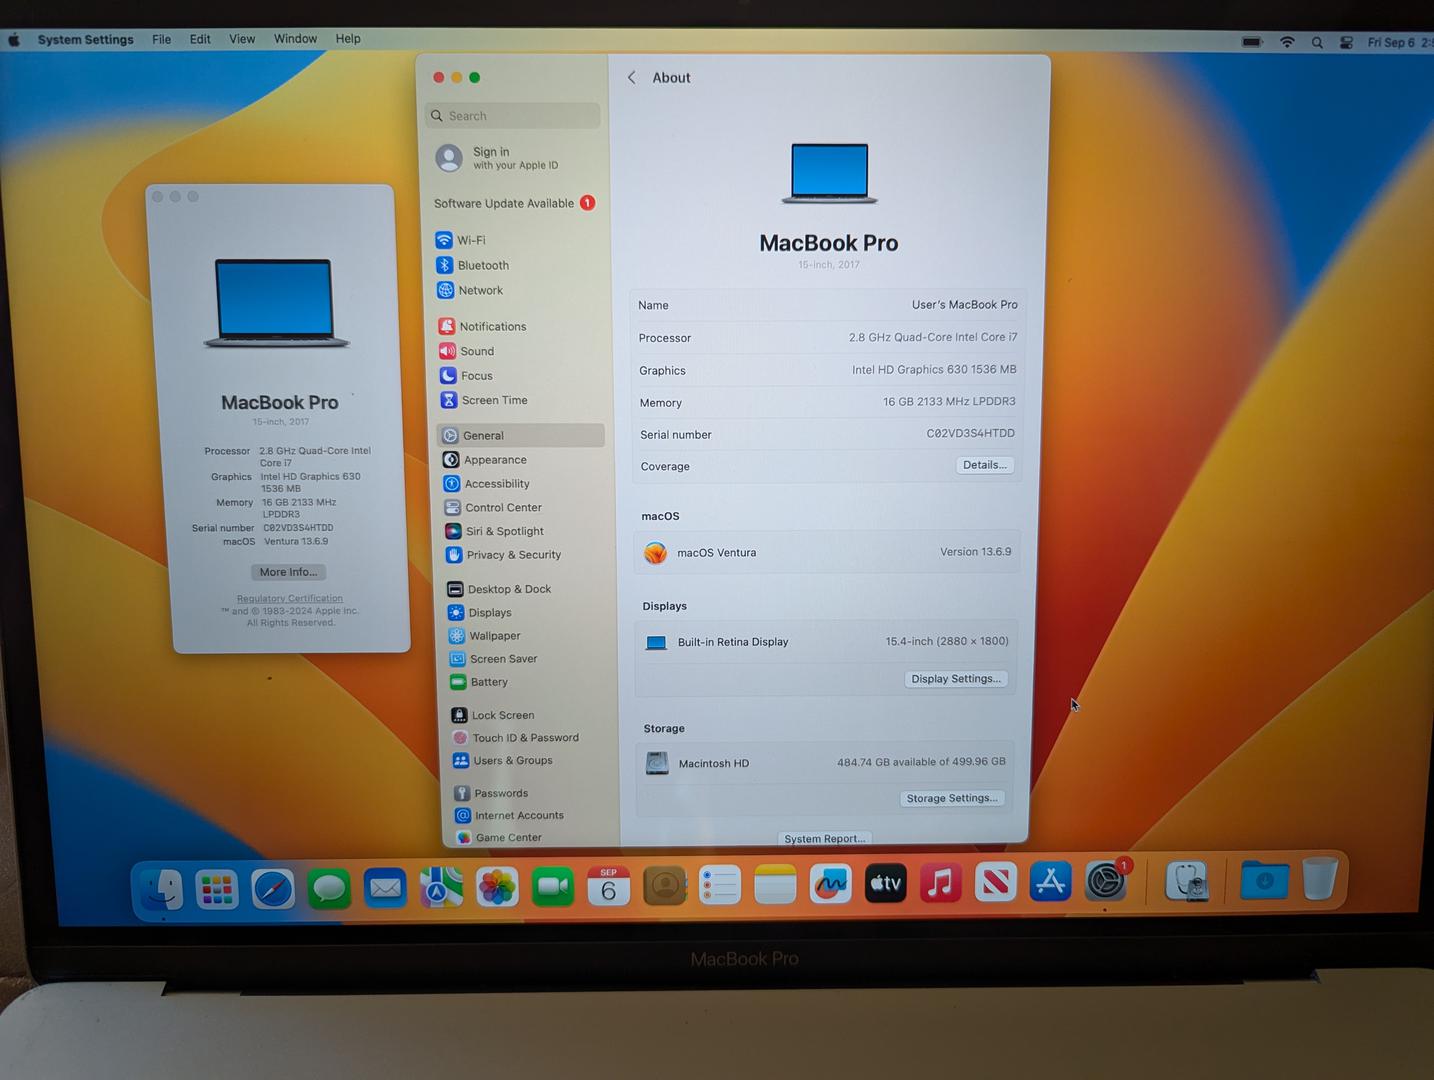Open Wi-Fi settings in the sidebar
1434x1080 pixels.
pyautogui.click(x=460, y=240)
